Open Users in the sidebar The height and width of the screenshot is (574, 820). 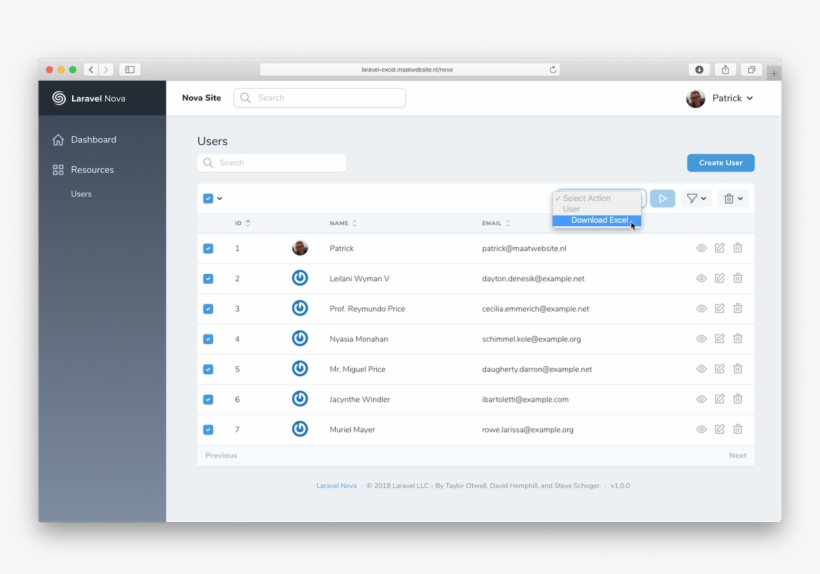81,194
